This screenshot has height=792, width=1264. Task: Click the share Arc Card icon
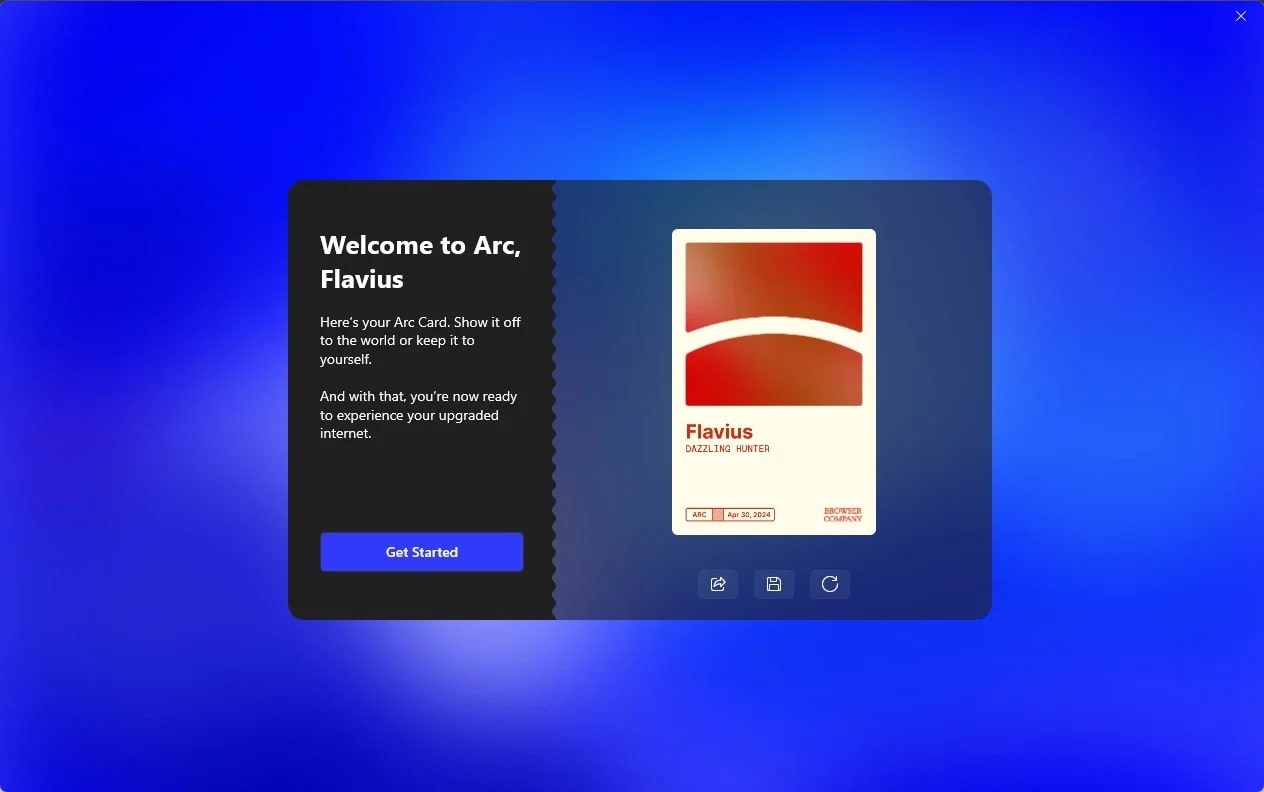click(x=718, y=584)
